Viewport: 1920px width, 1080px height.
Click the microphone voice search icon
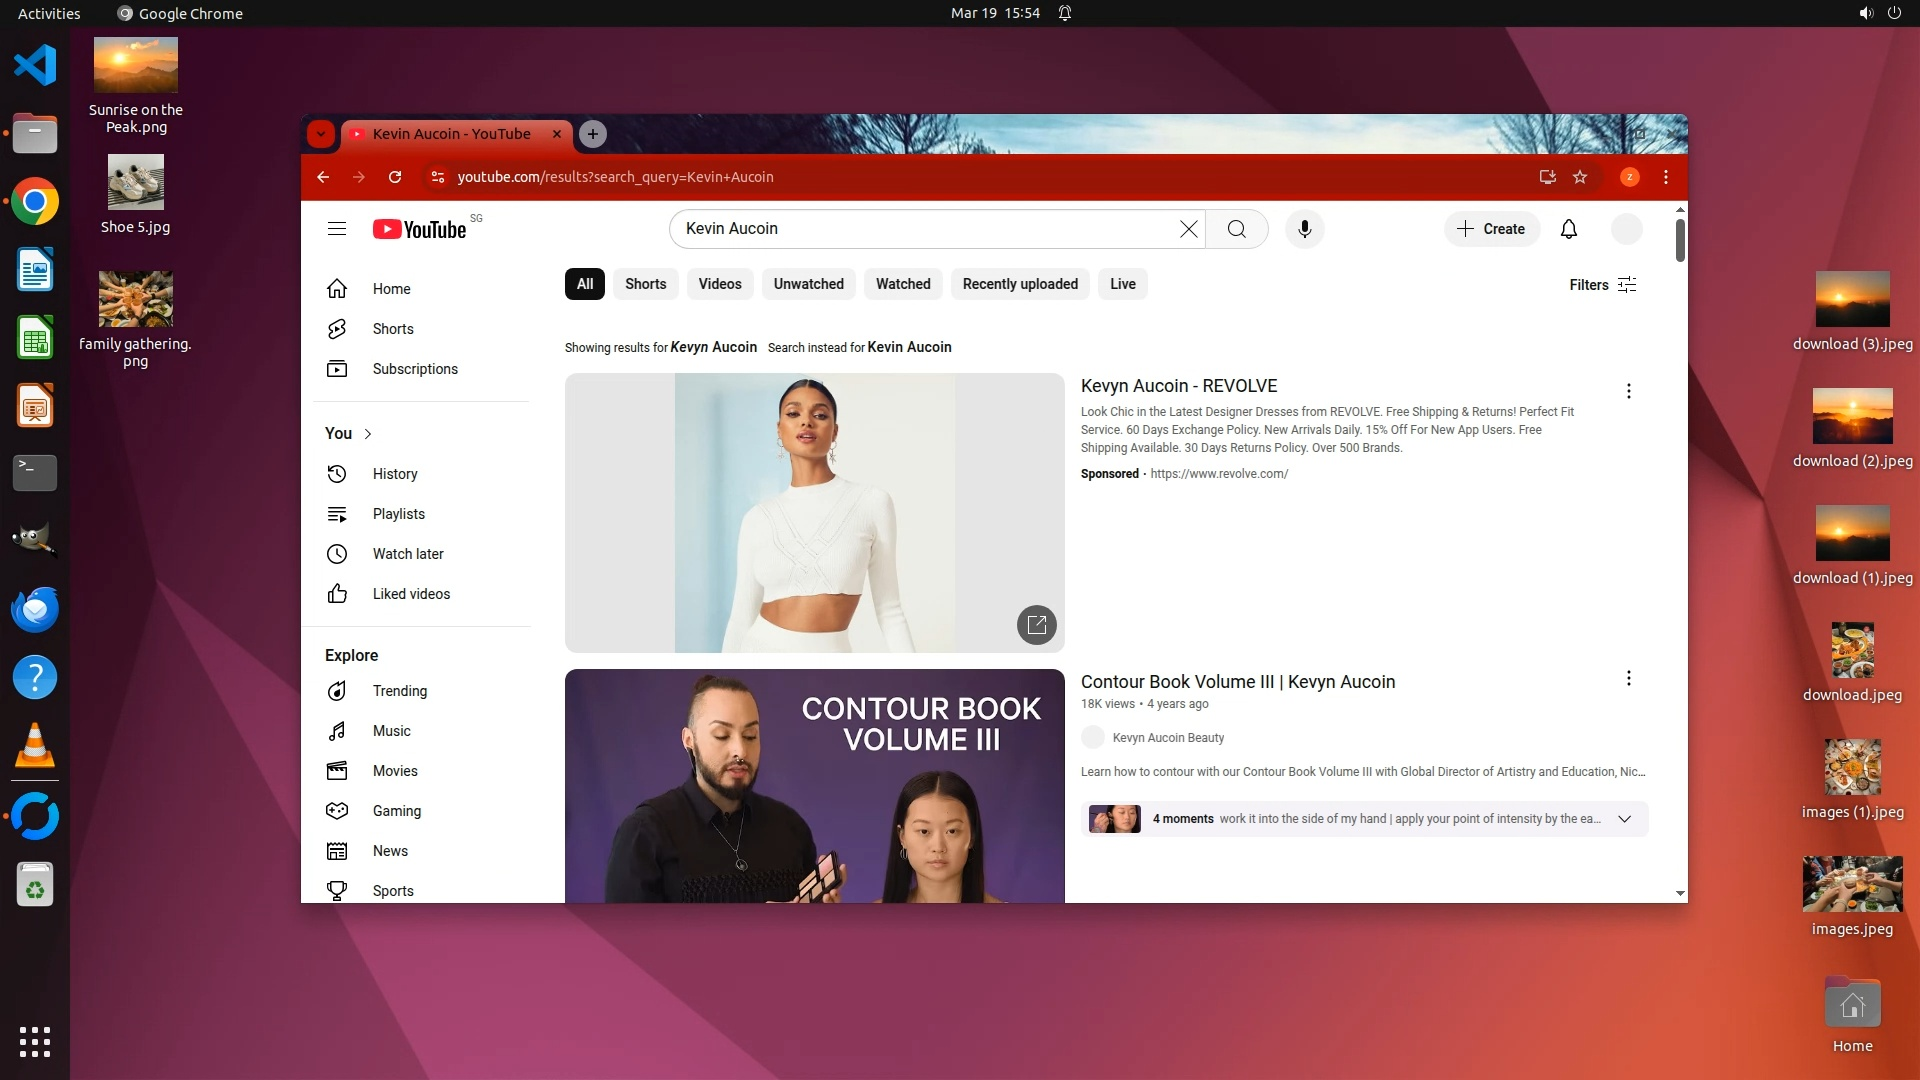pyautogui.click(x=1304, y=229)
